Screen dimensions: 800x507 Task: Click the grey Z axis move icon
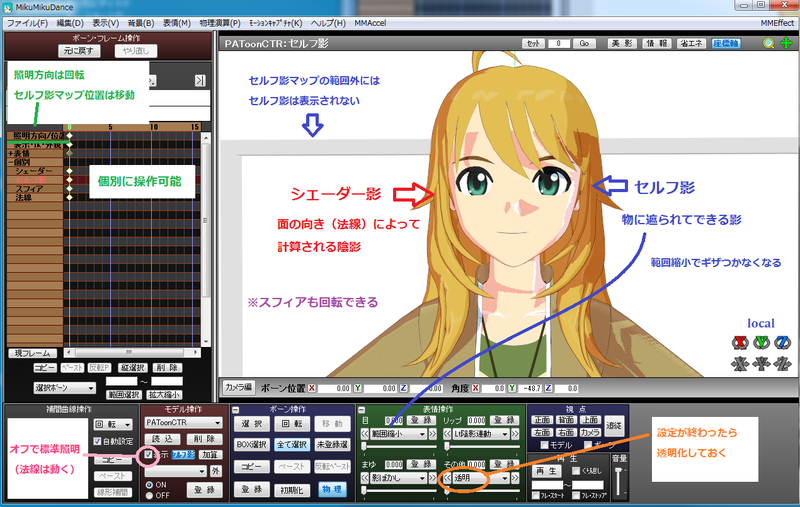(x=783, y=363)
